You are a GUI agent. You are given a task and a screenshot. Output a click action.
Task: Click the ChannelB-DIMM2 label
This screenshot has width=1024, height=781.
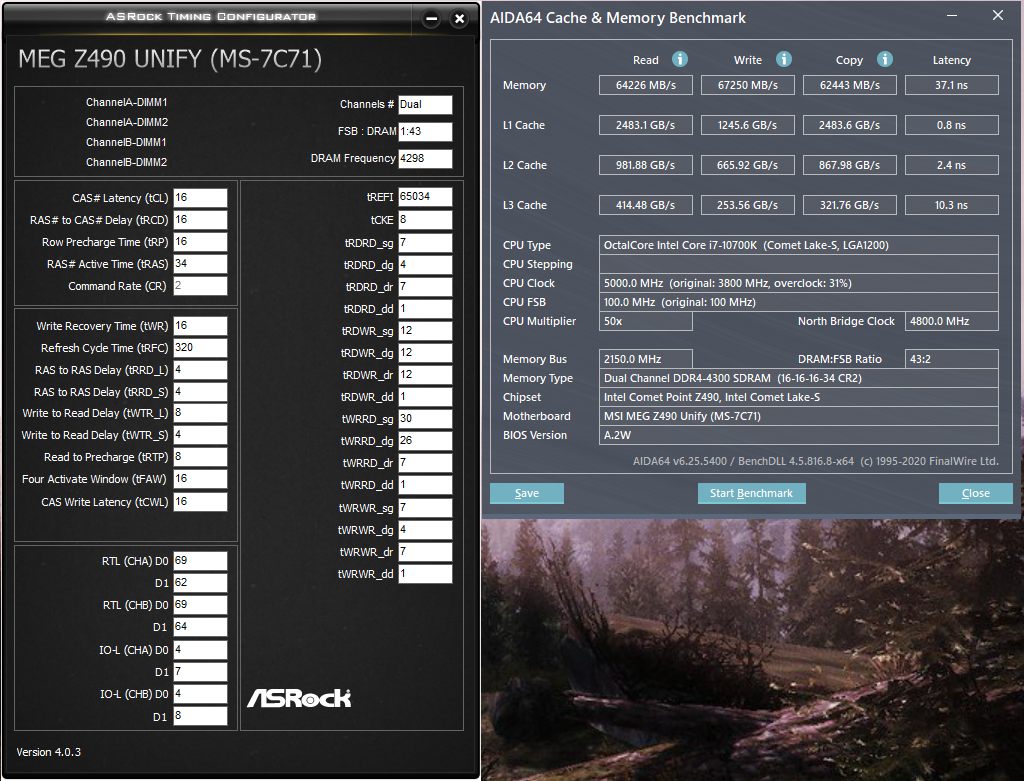click(127, 162)
